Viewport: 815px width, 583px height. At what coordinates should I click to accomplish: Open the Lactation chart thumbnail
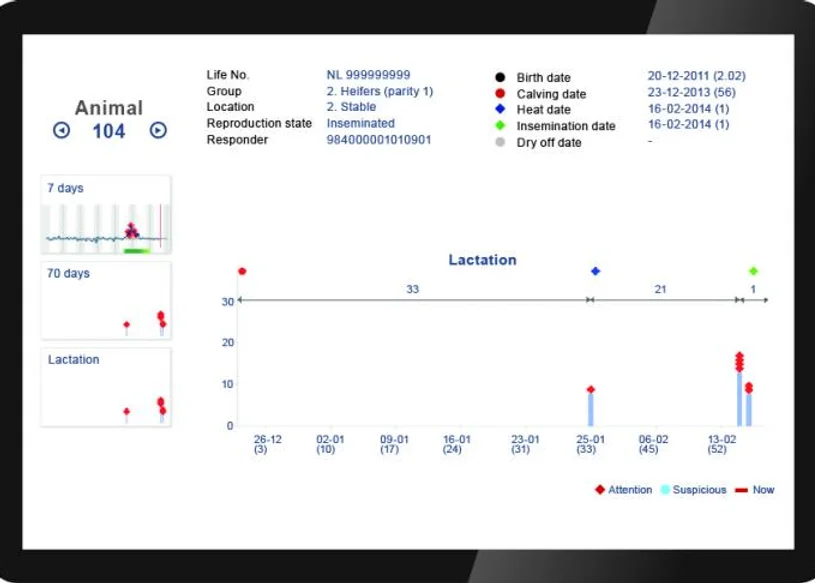tap(106, 387)
